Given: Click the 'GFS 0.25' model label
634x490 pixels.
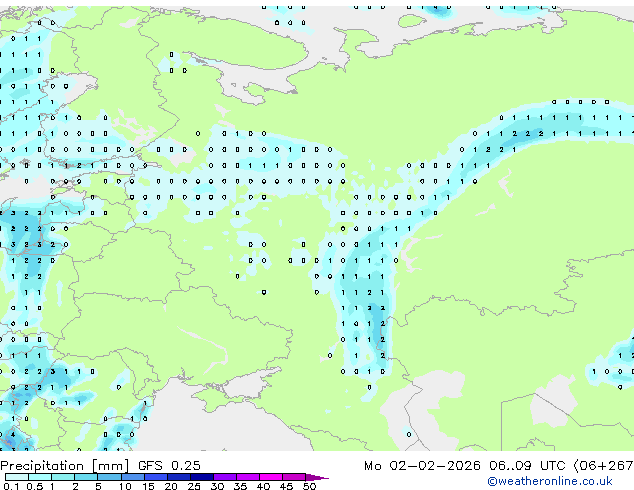Looking at the screenshot, I should [x=169, y=466].
